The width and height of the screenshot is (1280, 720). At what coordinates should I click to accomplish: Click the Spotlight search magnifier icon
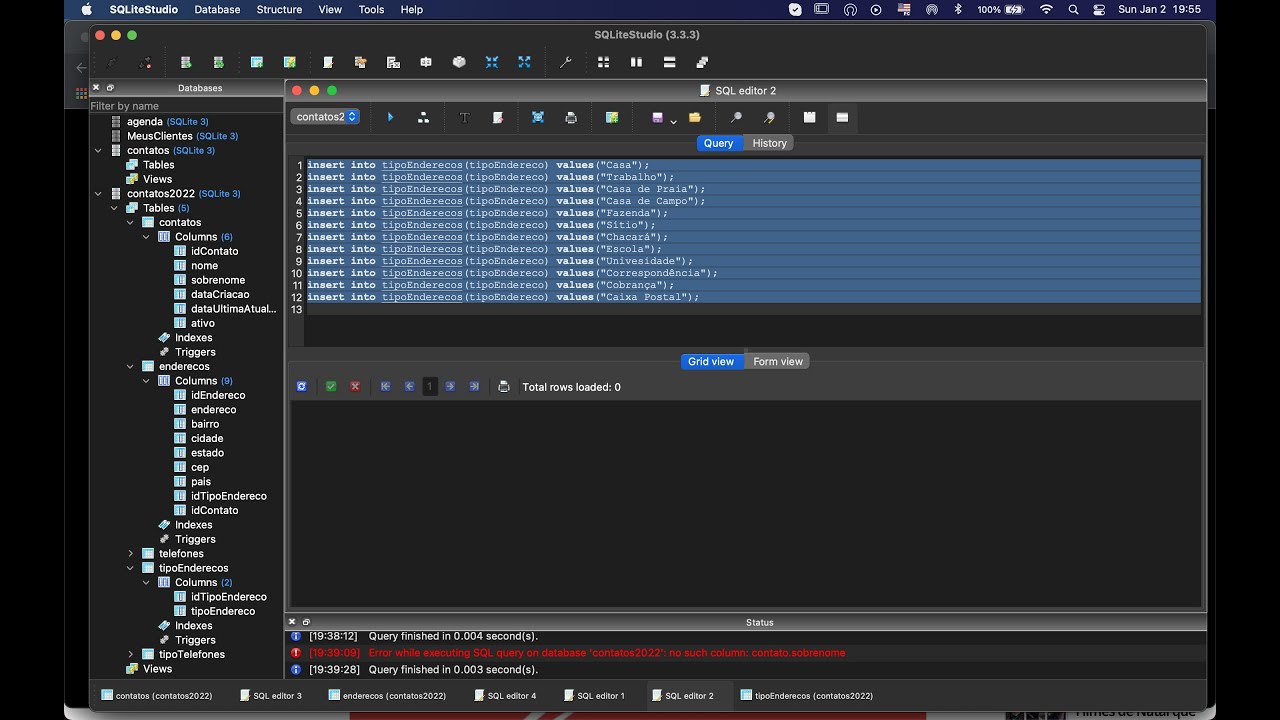1074,9
